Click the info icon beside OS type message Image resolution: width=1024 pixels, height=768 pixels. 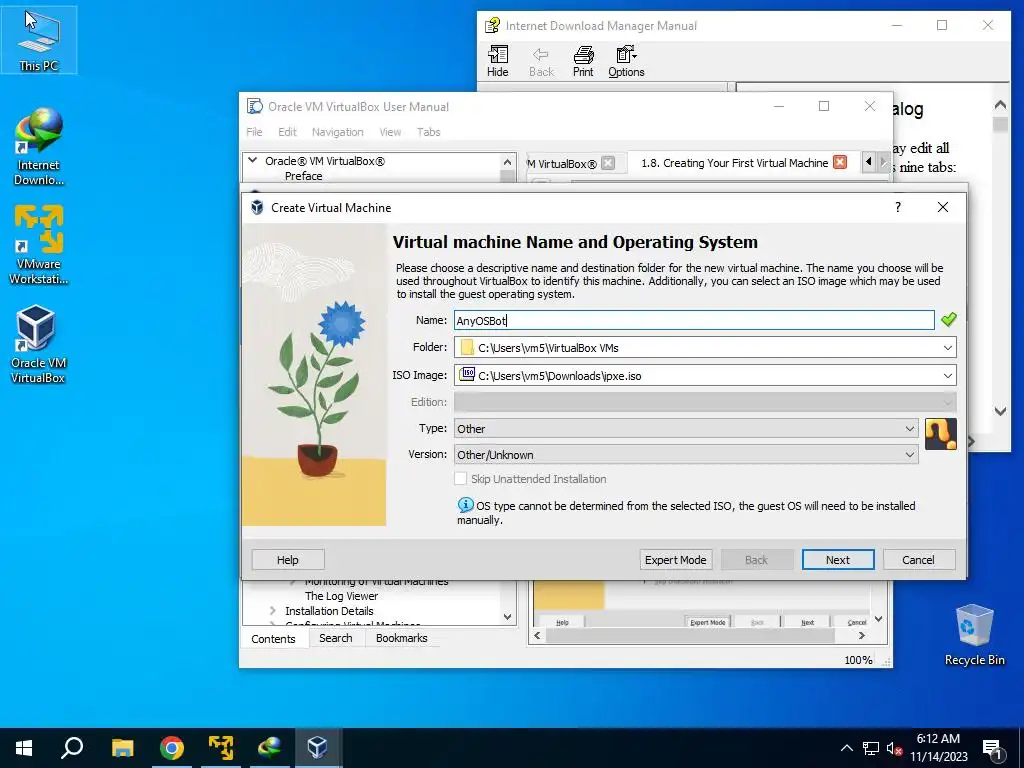coord(465,505)
